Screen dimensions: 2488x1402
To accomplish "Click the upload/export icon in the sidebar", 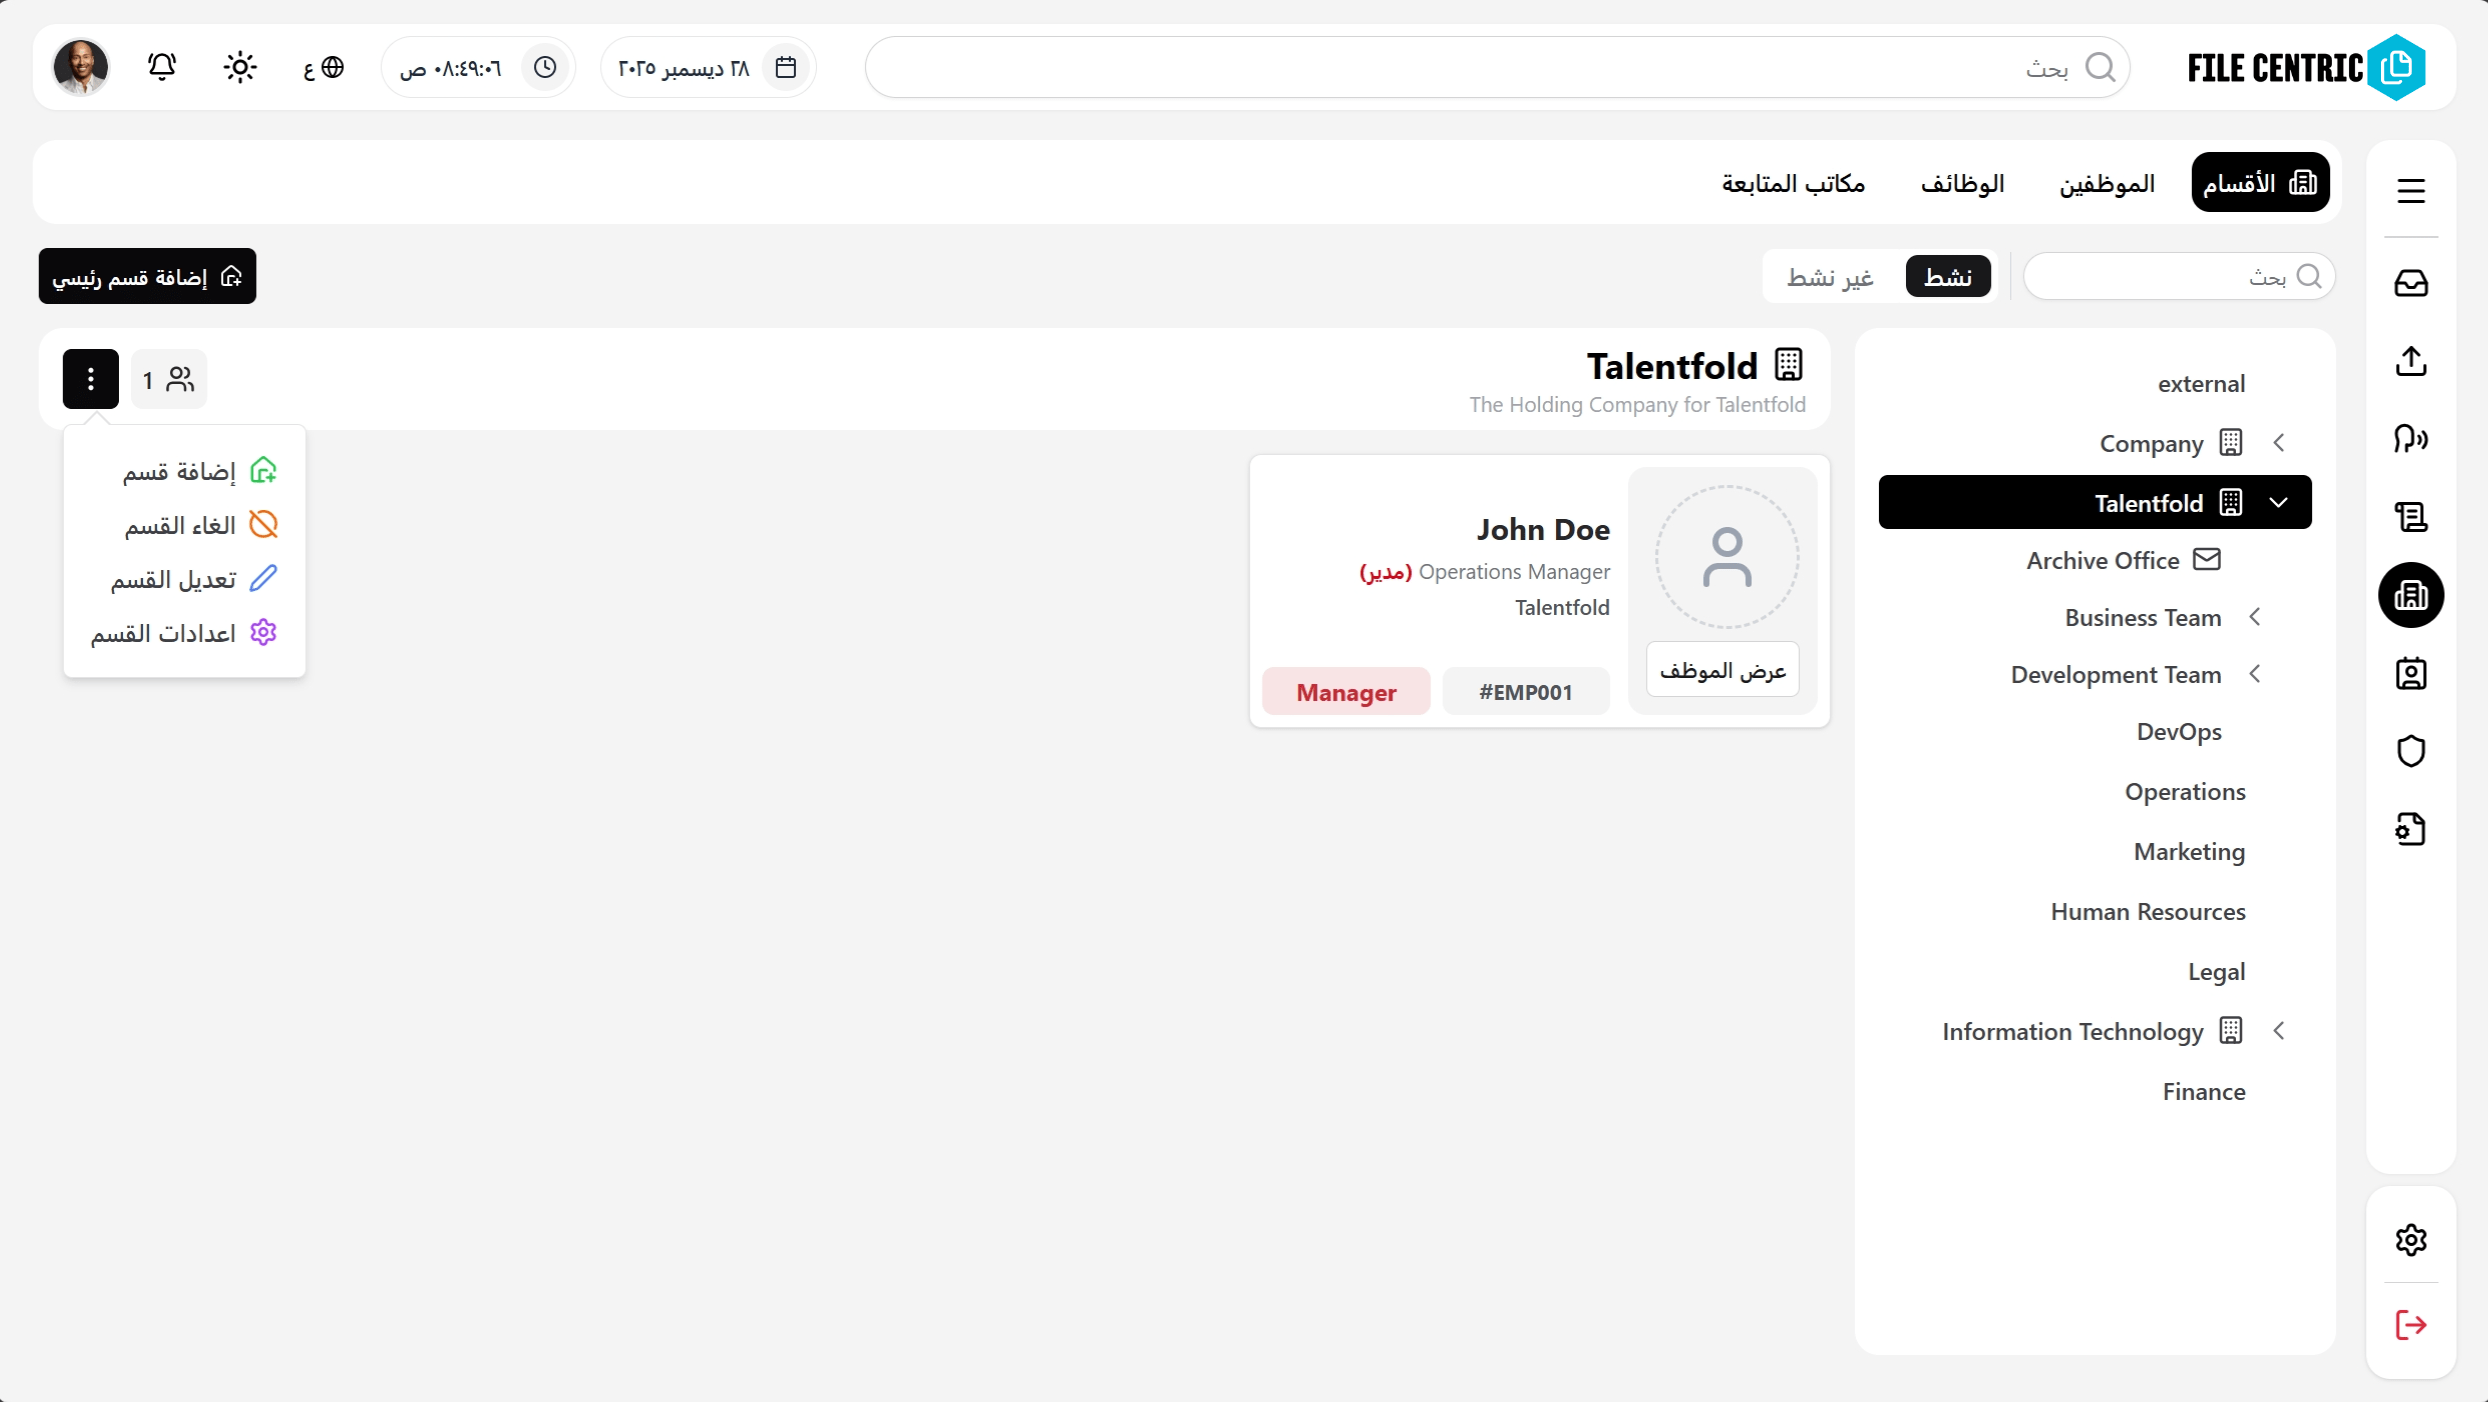I will pos(2410,361).
